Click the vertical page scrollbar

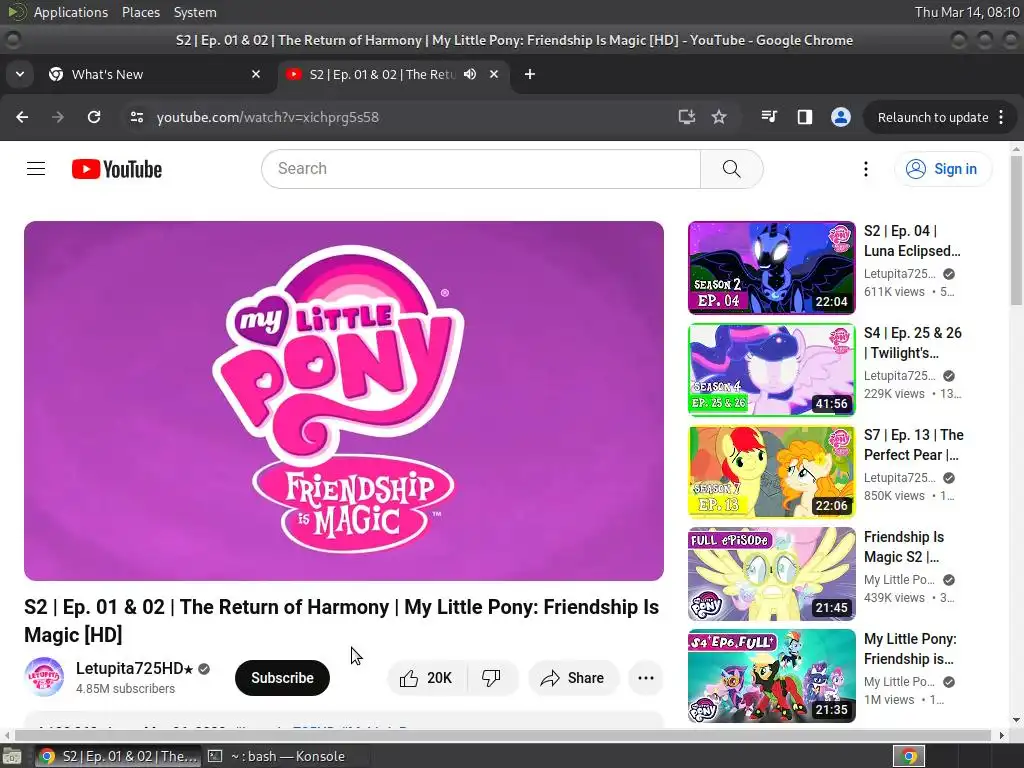[1016, 230]
